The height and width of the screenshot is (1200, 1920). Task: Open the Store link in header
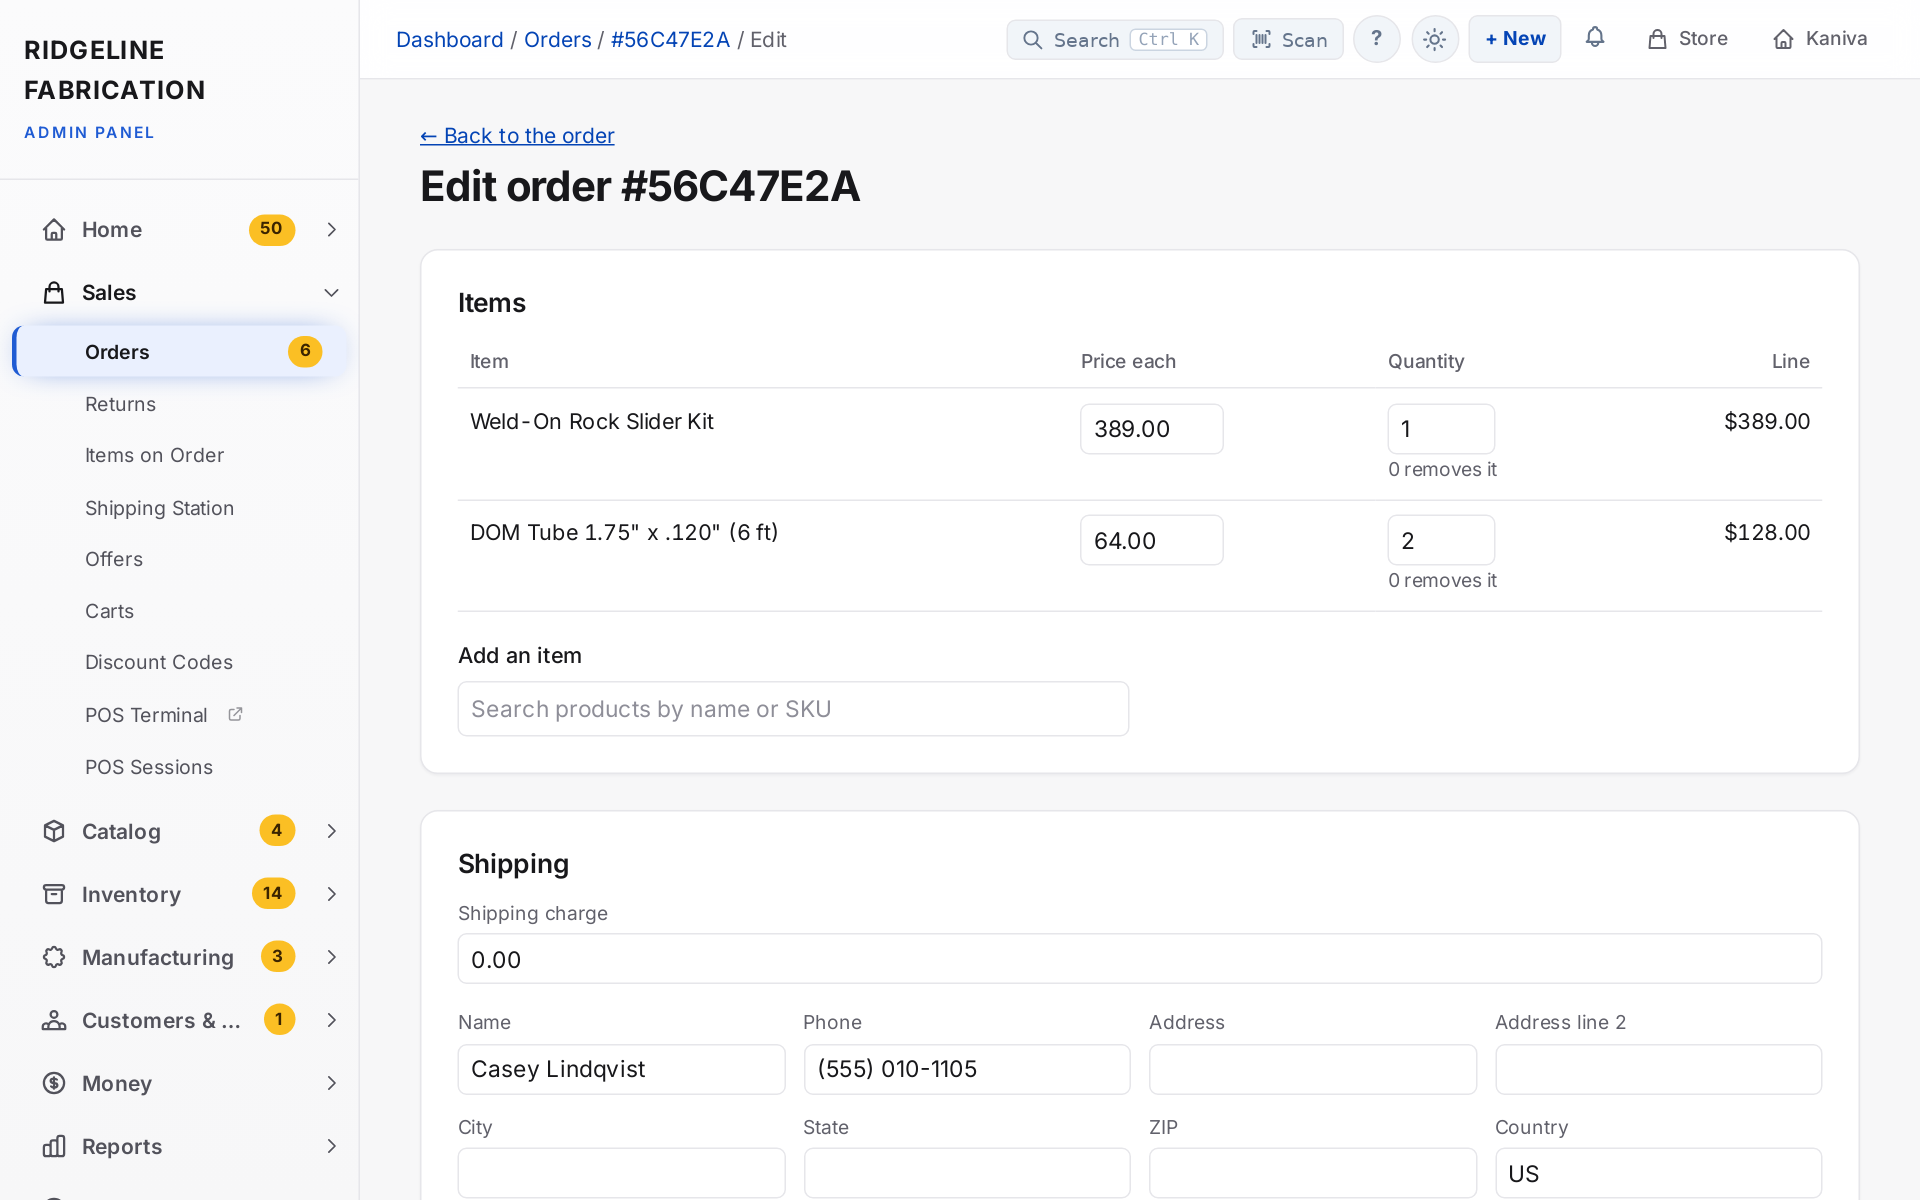click(1688, 39)
